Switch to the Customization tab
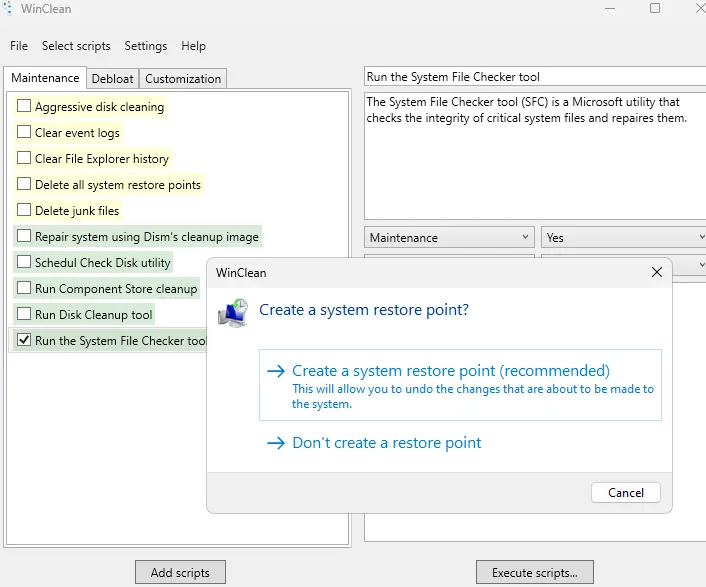Viewport: 706px width, 587px height. [183, 79]
